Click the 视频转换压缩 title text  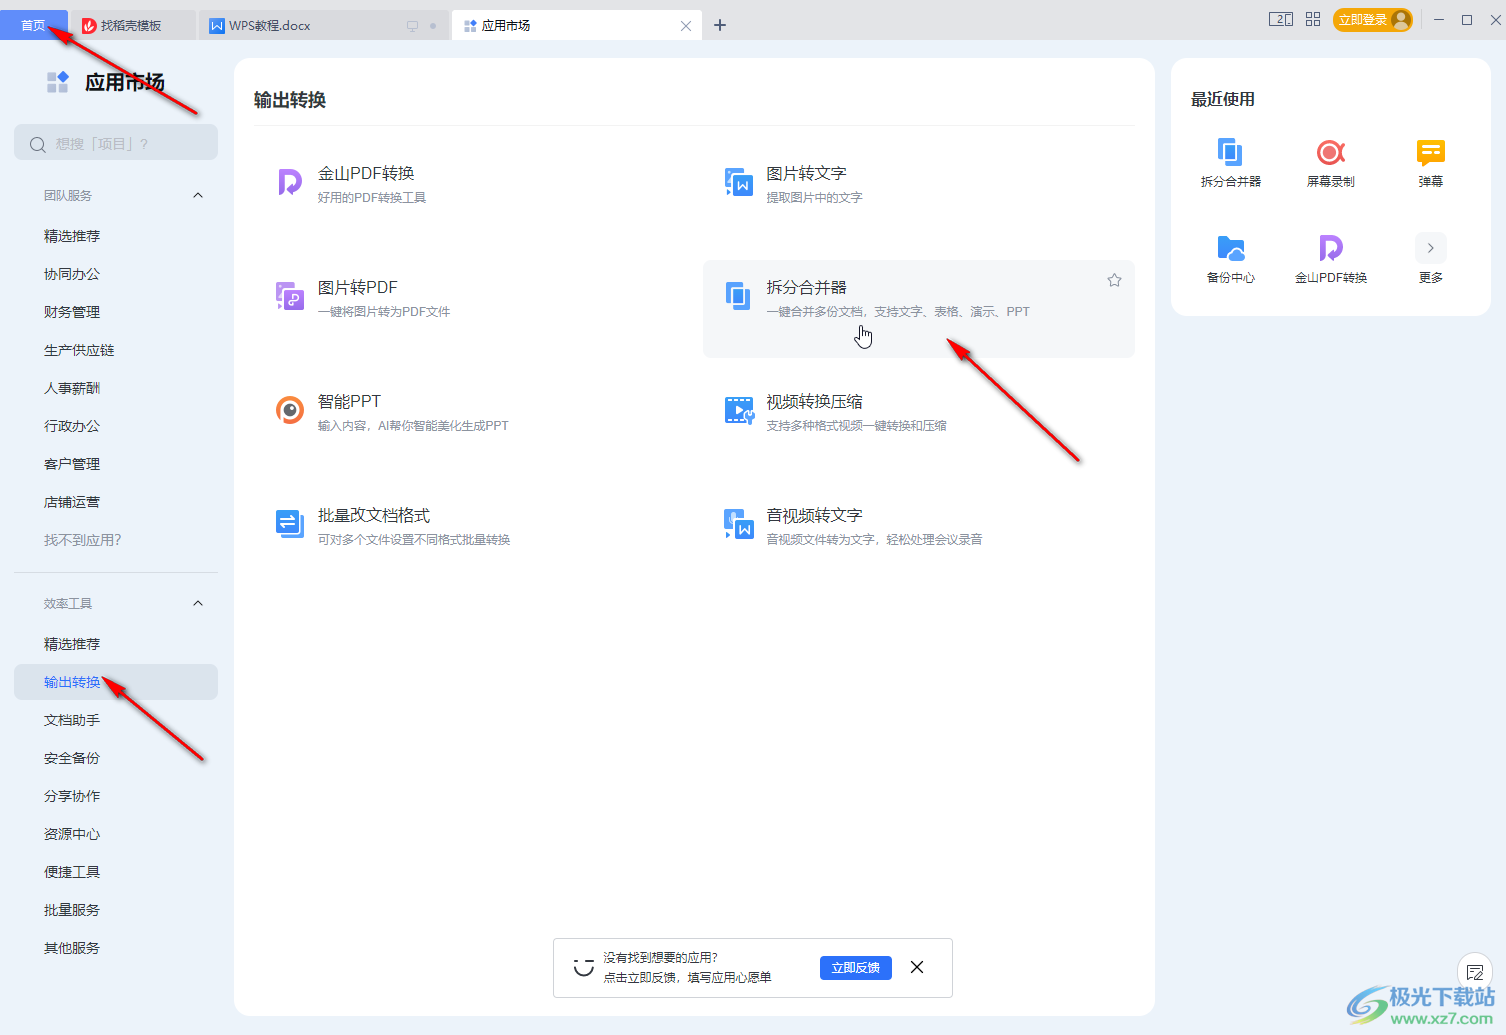pos(814,401)
